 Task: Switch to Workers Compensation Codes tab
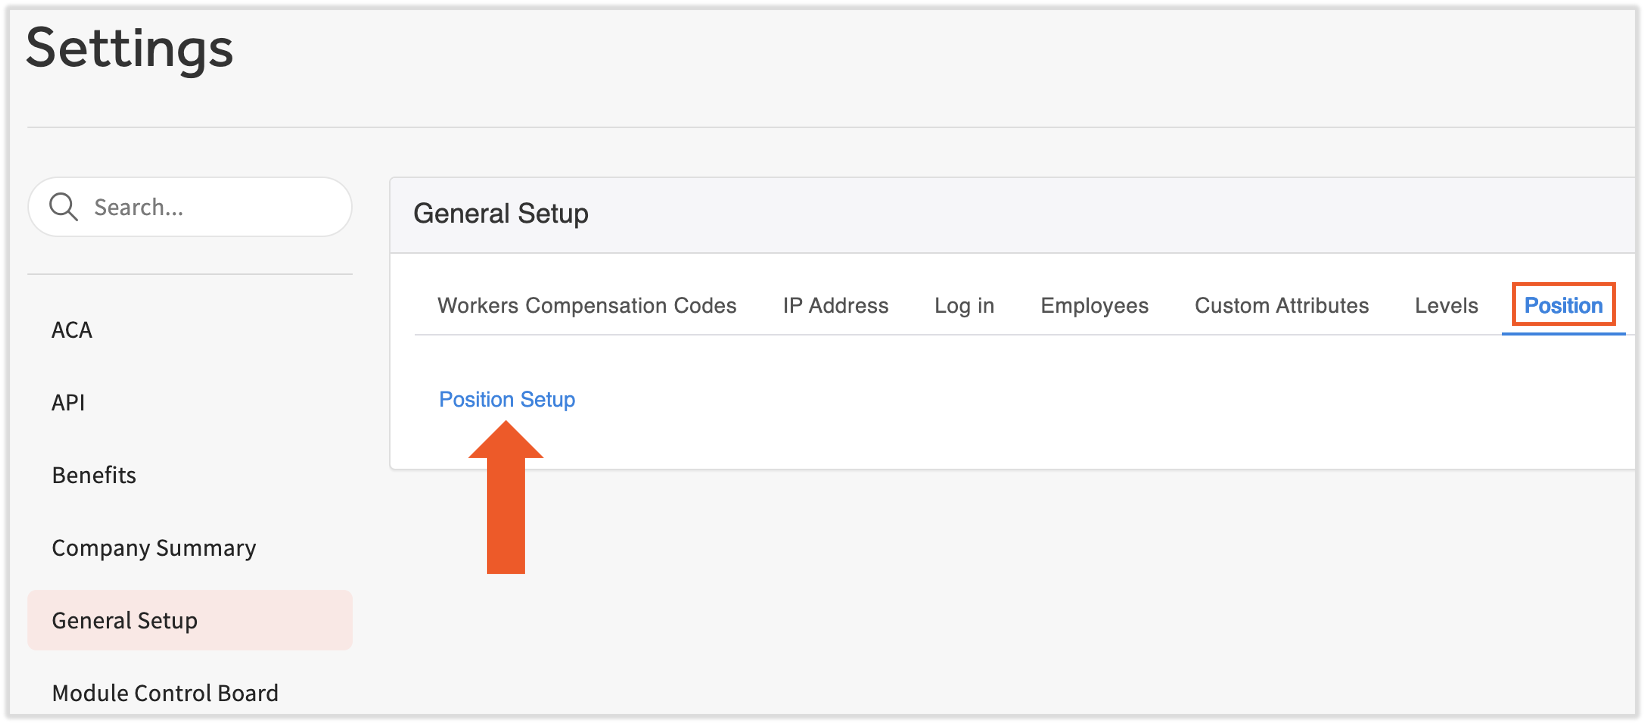tap(587, 306)
